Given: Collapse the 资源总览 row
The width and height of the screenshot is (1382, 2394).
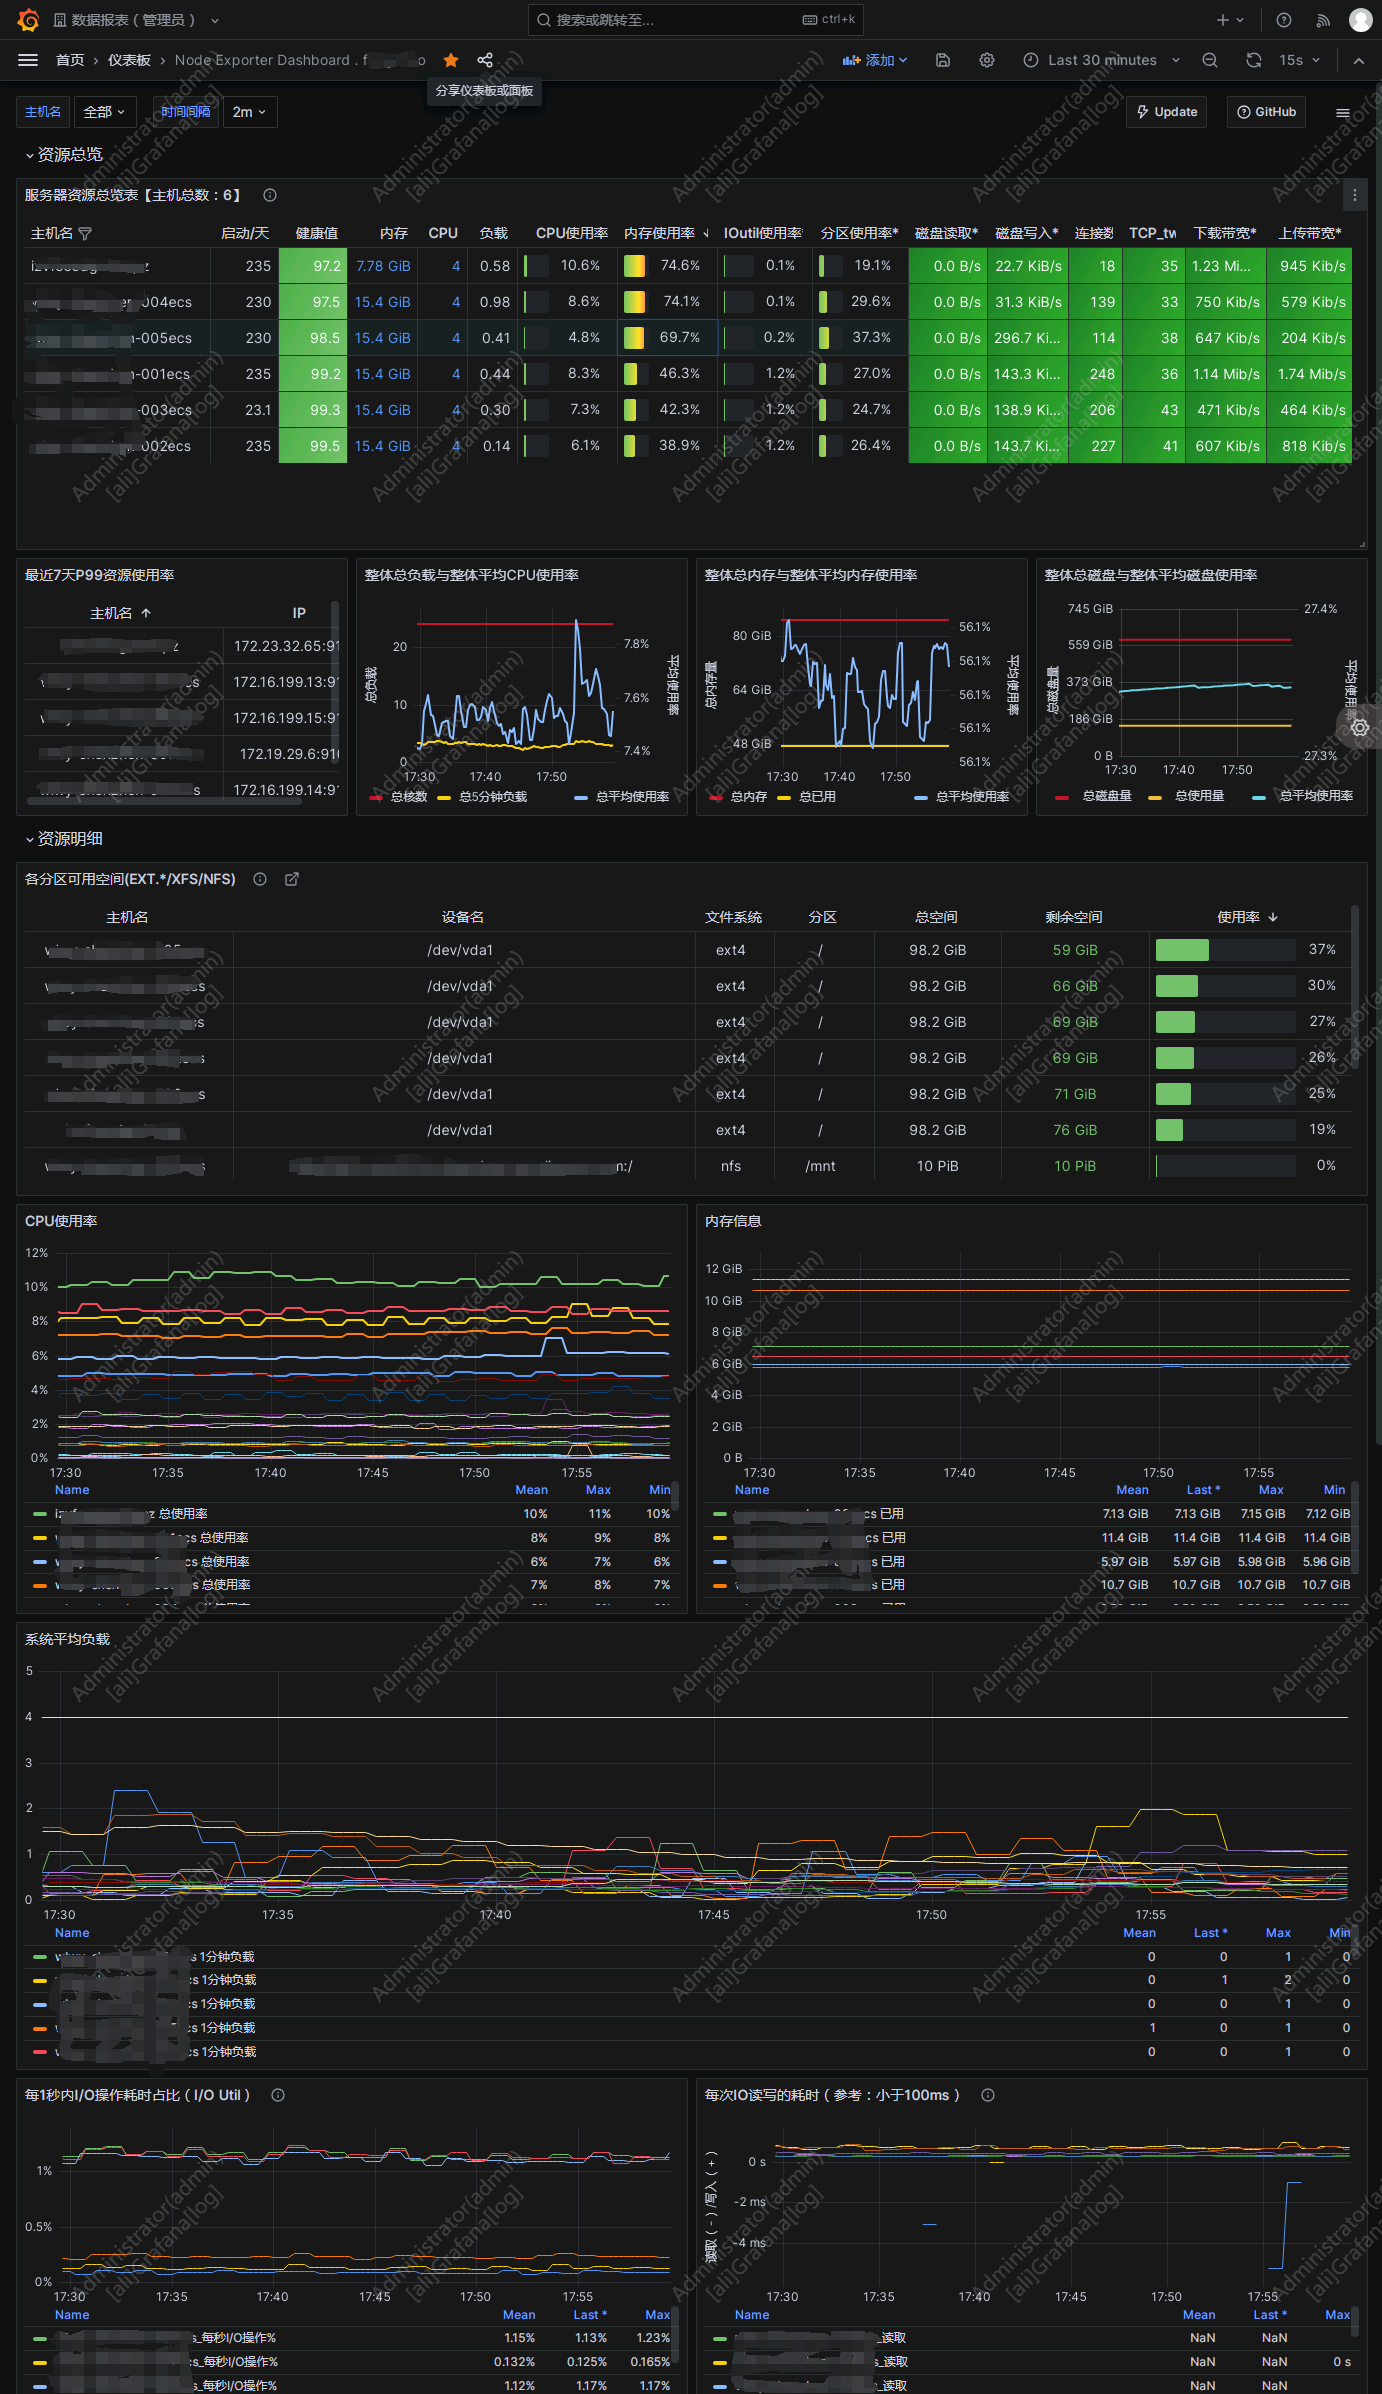Looking at the screenshot, I should tap(64, 154).
